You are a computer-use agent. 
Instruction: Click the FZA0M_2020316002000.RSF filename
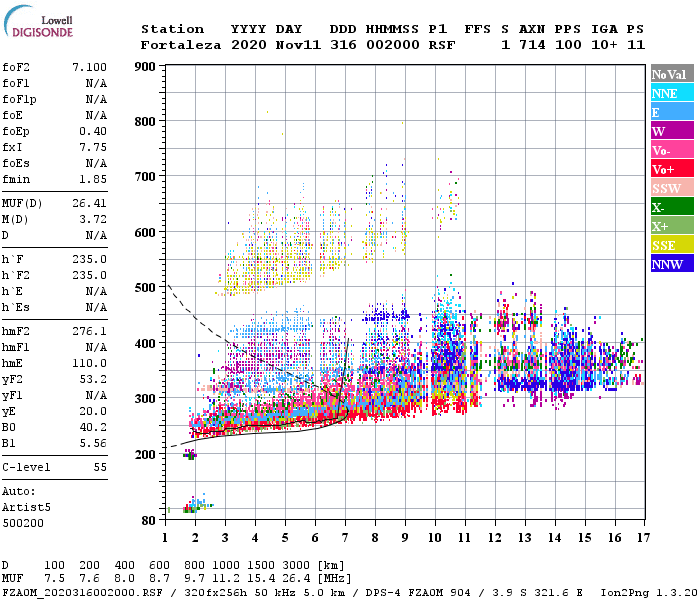point(82,593)
